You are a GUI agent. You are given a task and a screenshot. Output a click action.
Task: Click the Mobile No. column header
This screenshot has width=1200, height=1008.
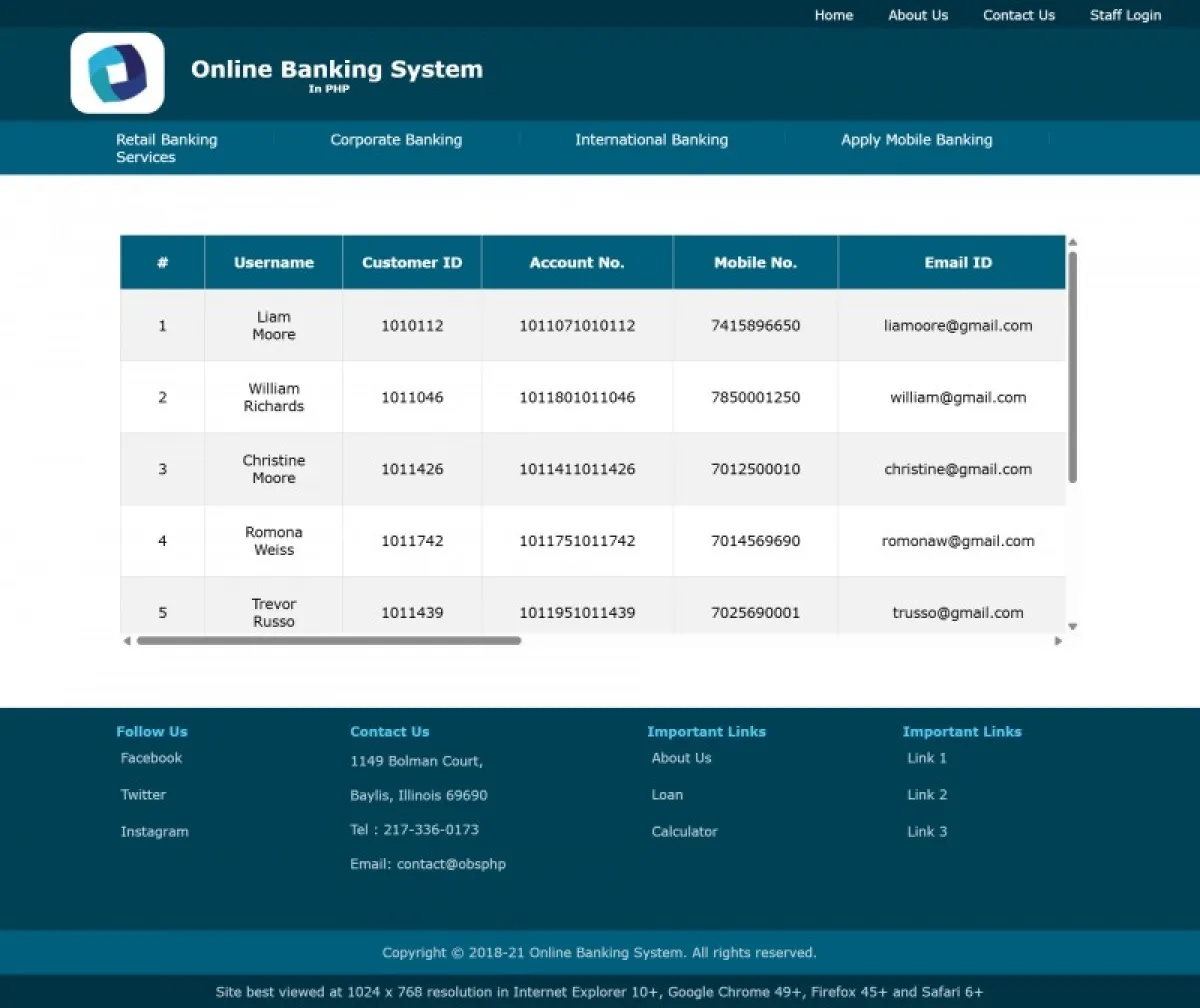point(755,263)
